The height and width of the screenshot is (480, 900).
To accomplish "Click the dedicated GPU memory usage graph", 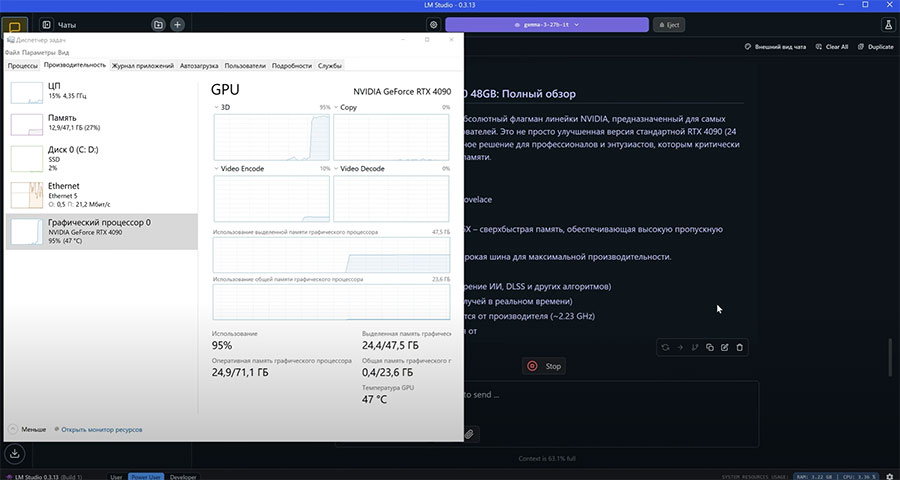I will pyautogui.click(x=331, y=255).
